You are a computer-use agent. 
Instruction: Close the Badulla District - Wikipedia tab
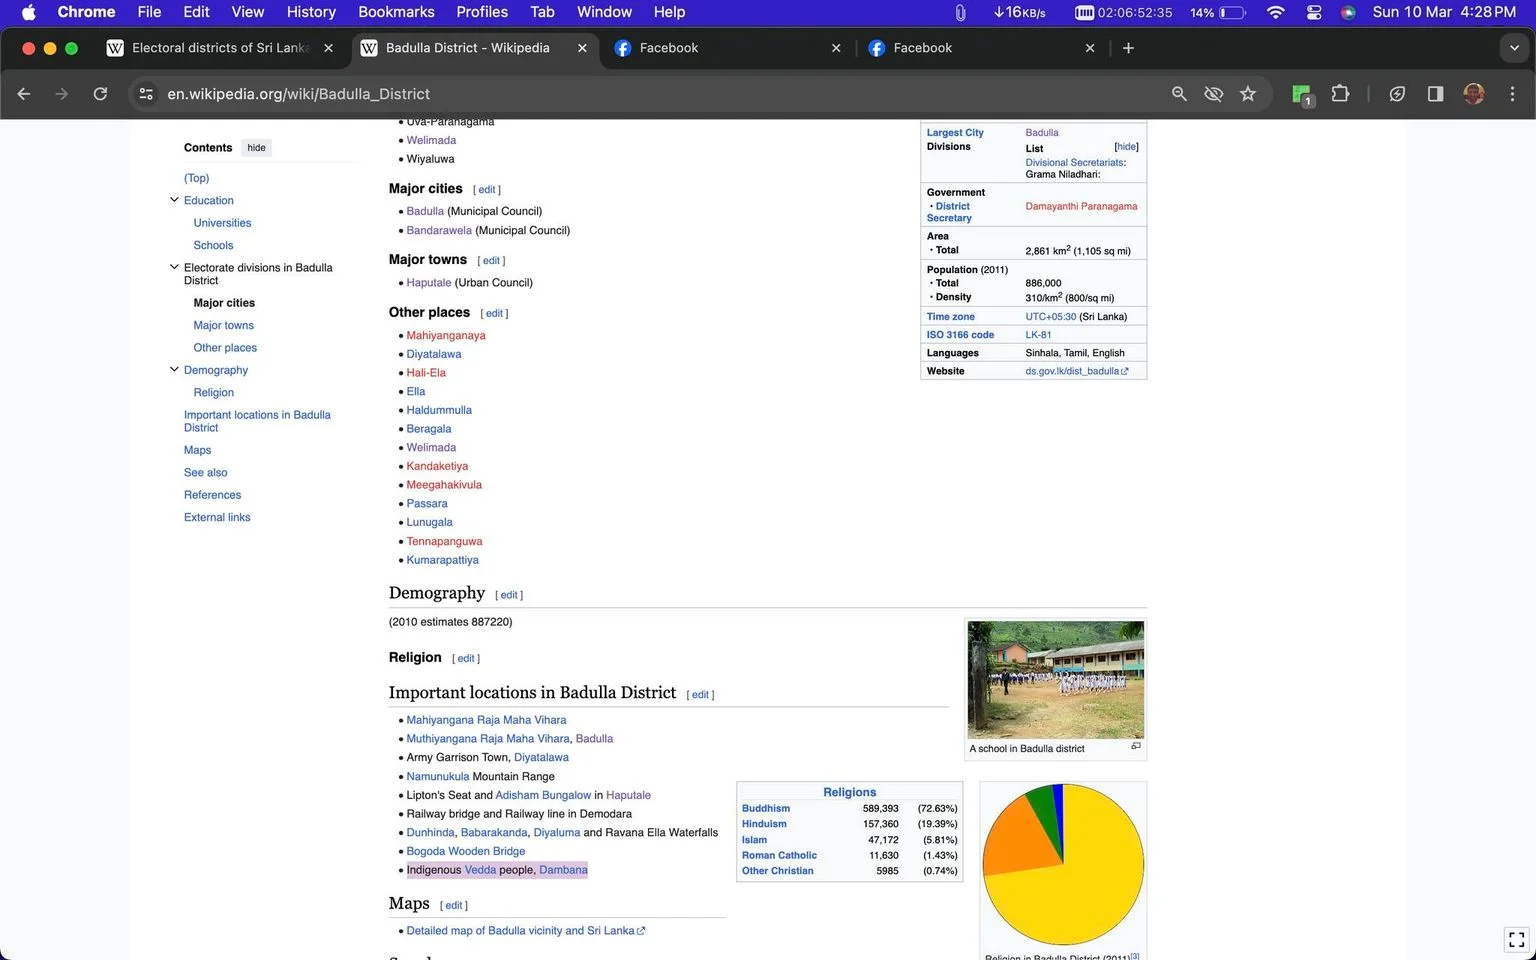[582, 48]
